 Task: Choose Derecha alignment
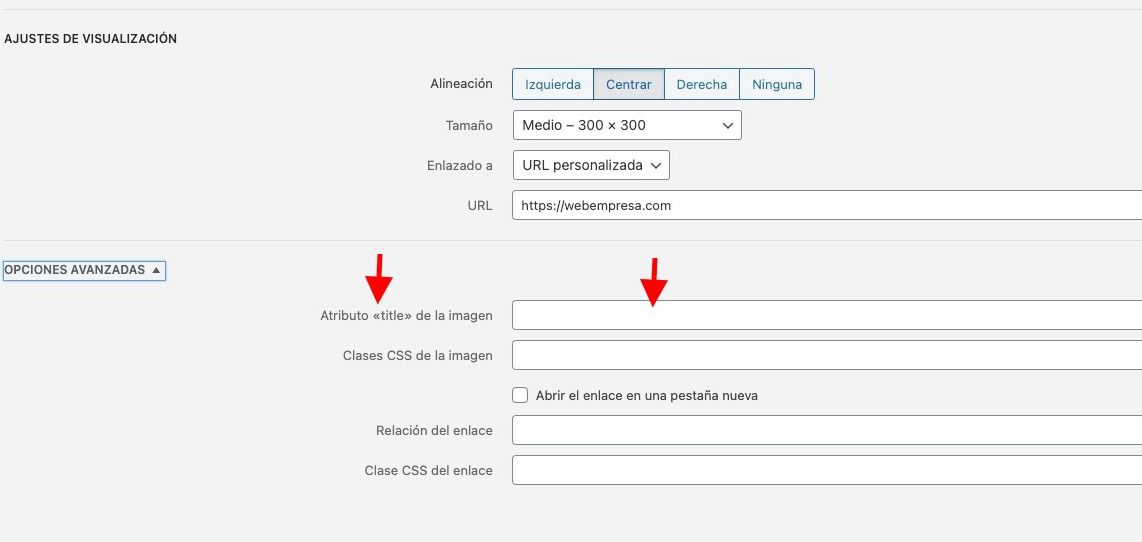[701, 85]
